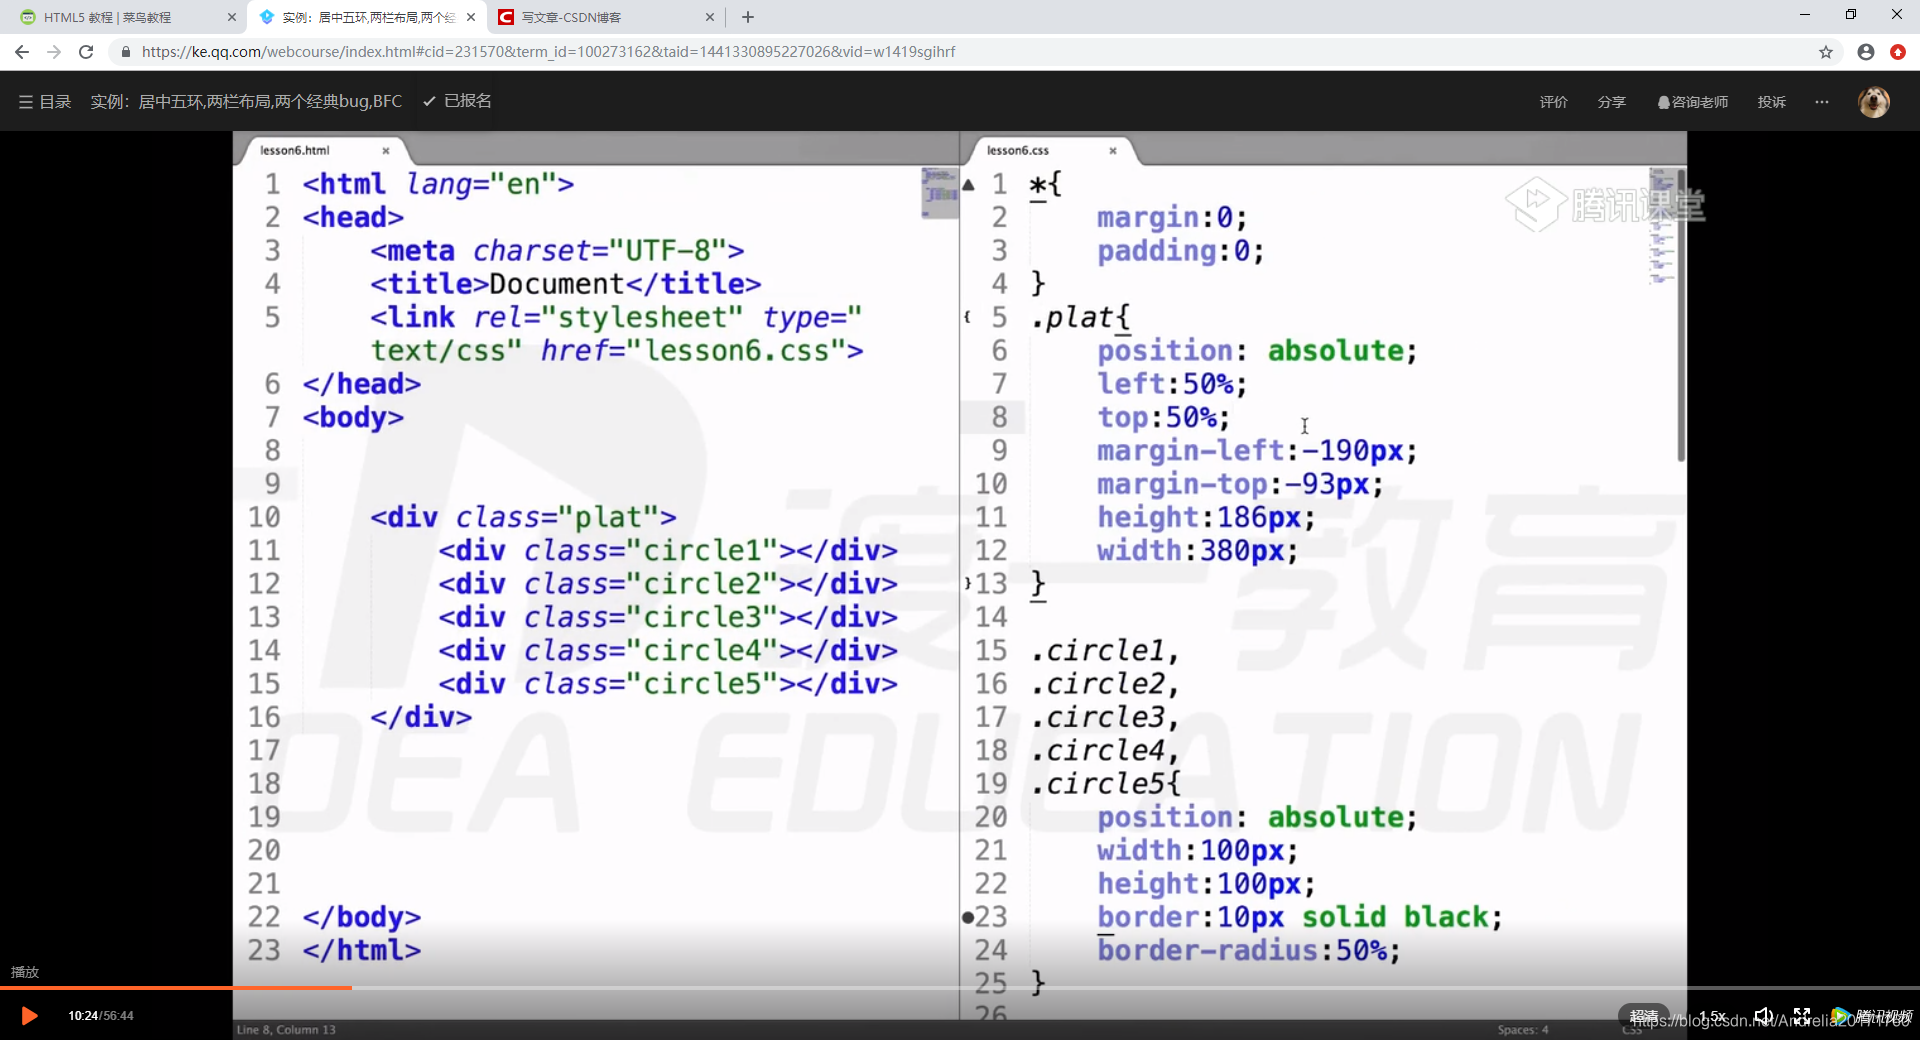Click the course title 实例: 居中五环,两栏布局

(x=246, y=101)
